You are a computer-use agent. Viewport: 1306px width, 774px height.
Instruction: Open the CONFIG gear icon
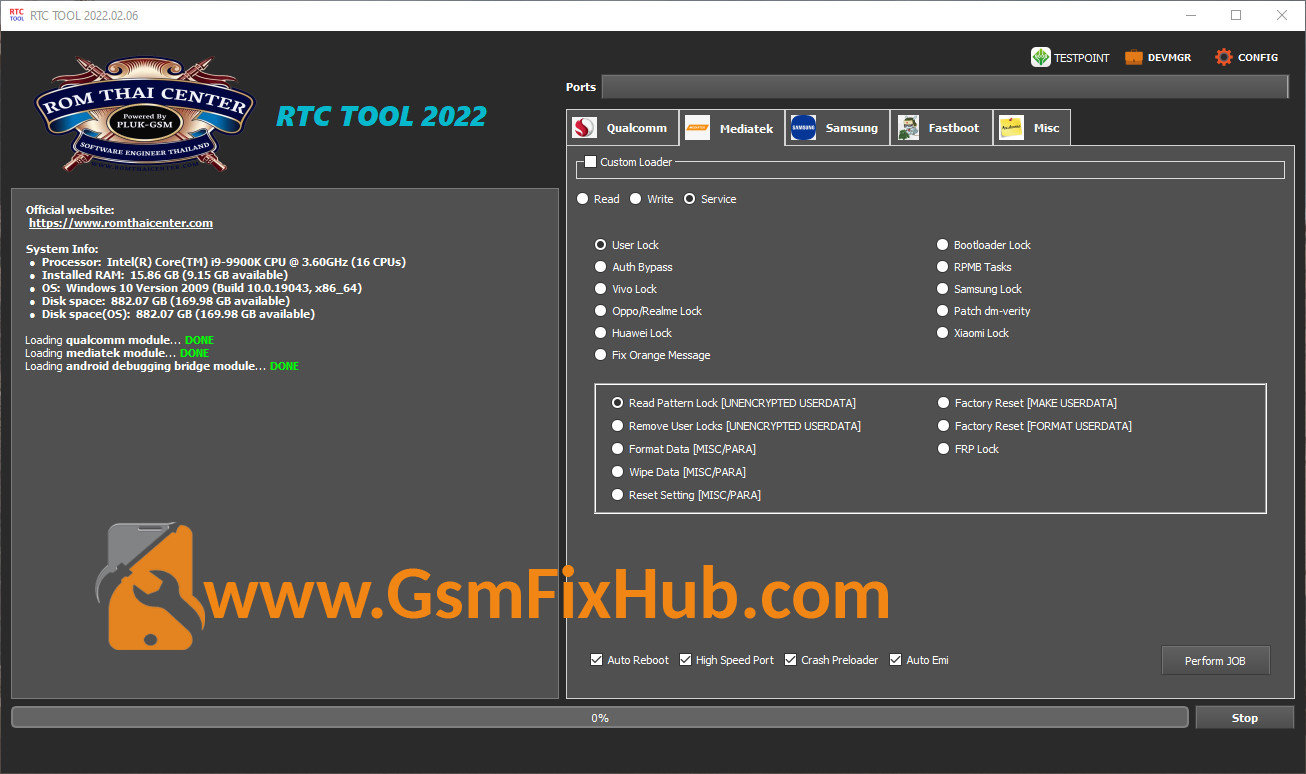click(x=1224, y=57)
